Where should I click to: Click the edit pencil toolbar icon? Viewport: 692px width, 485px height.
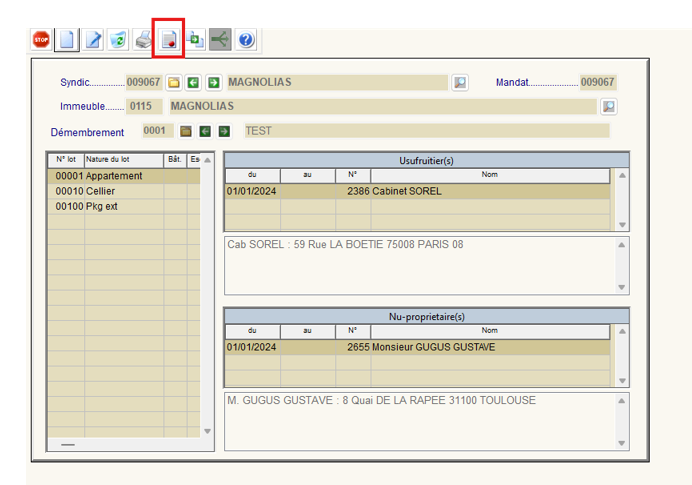(93, 40)
